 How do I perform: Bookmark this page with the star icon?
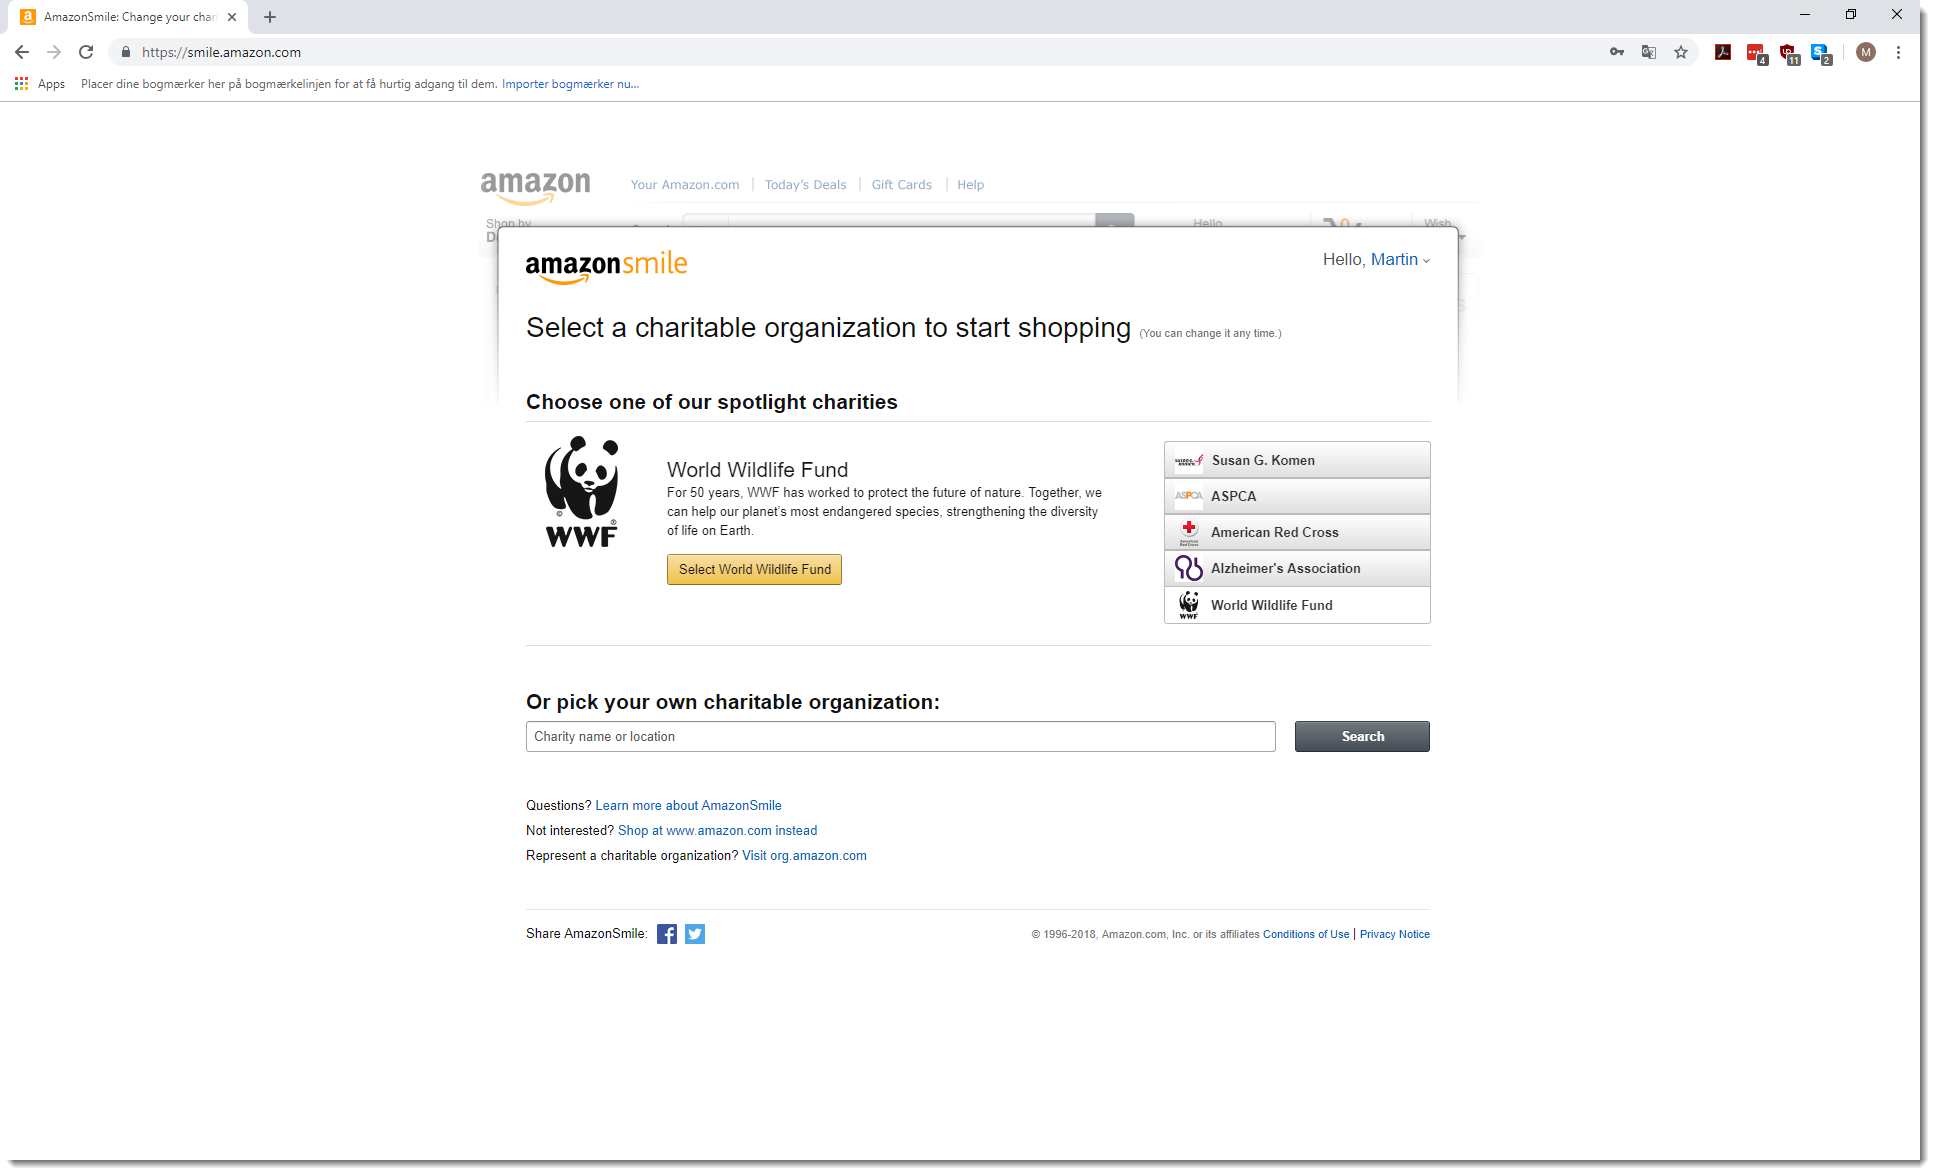click(x=1681, y=52)
